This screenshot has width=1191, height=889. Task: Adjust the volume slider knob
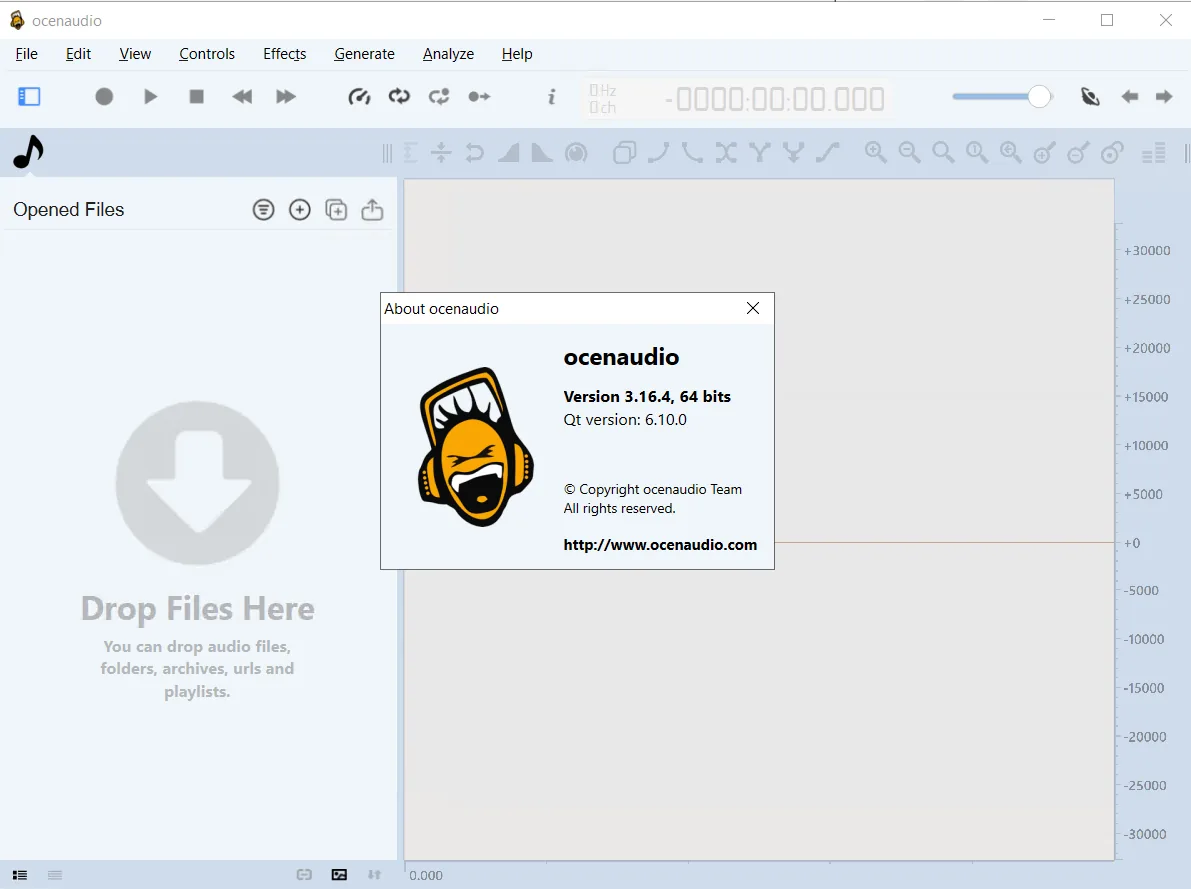coord(1039,96)
